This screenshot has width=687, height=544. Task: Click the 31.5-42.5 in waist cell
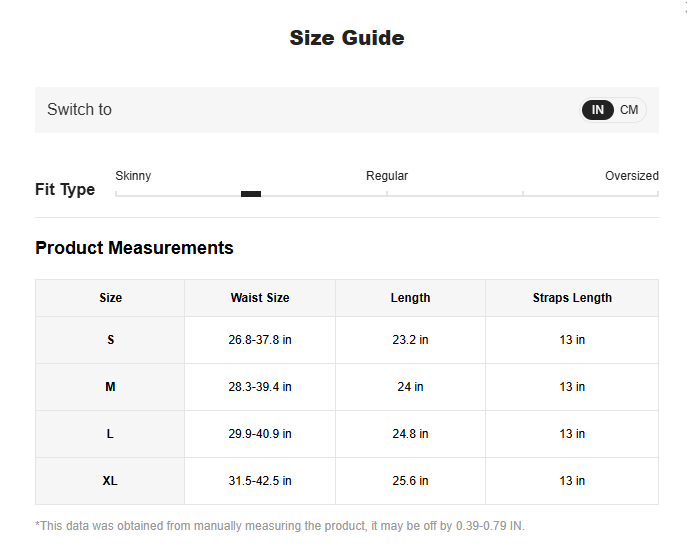pos(260,481)
